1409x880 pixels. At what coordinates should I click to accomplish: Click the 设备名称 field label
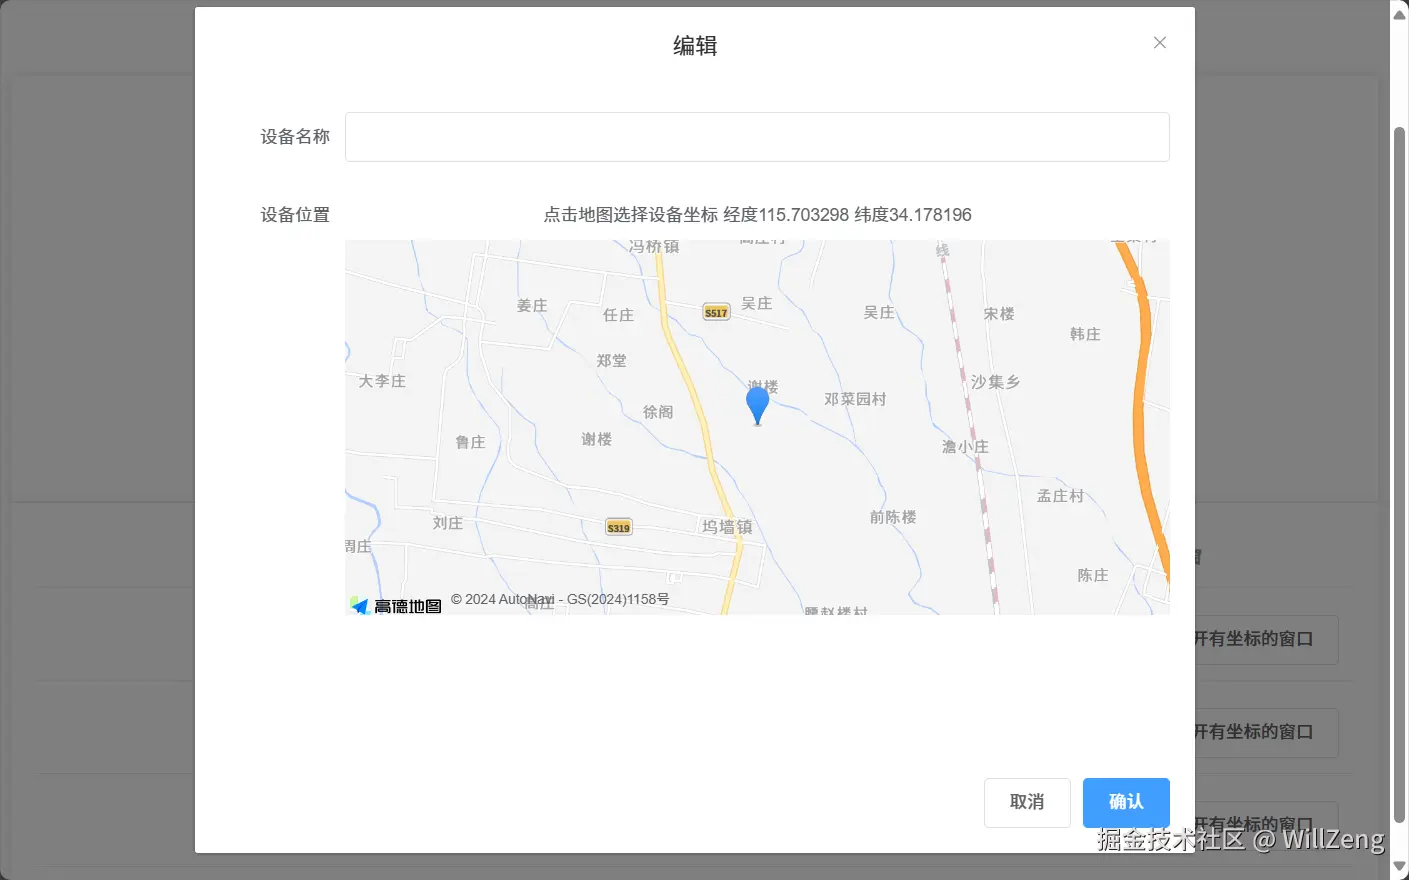295,137
